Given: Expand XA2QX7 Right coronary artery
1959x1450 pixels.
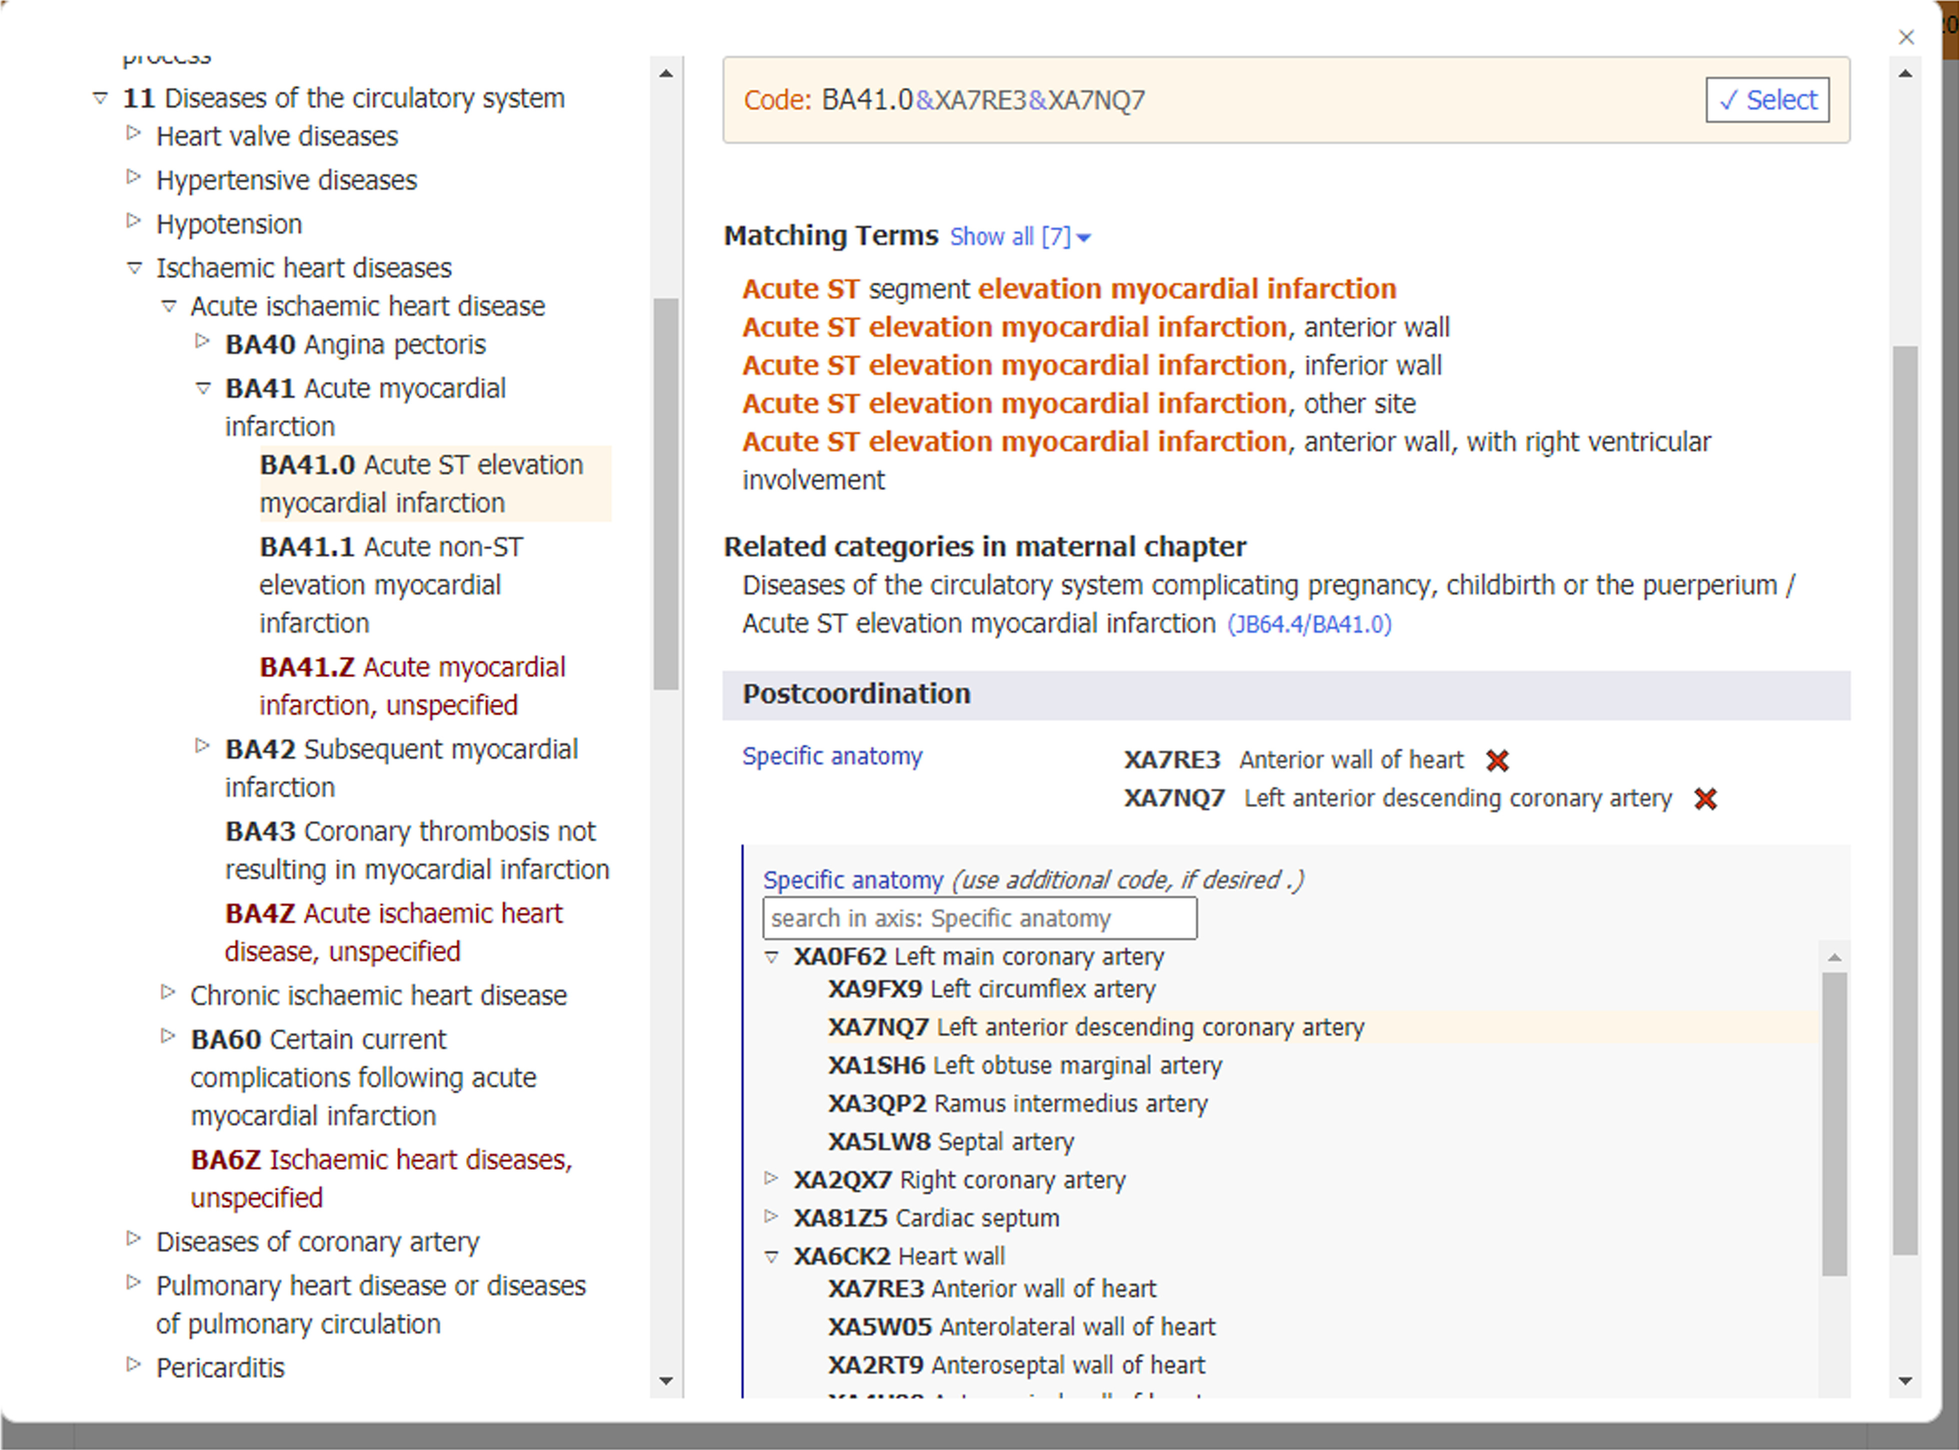Looking at the screenshot, I should 771,1179.
